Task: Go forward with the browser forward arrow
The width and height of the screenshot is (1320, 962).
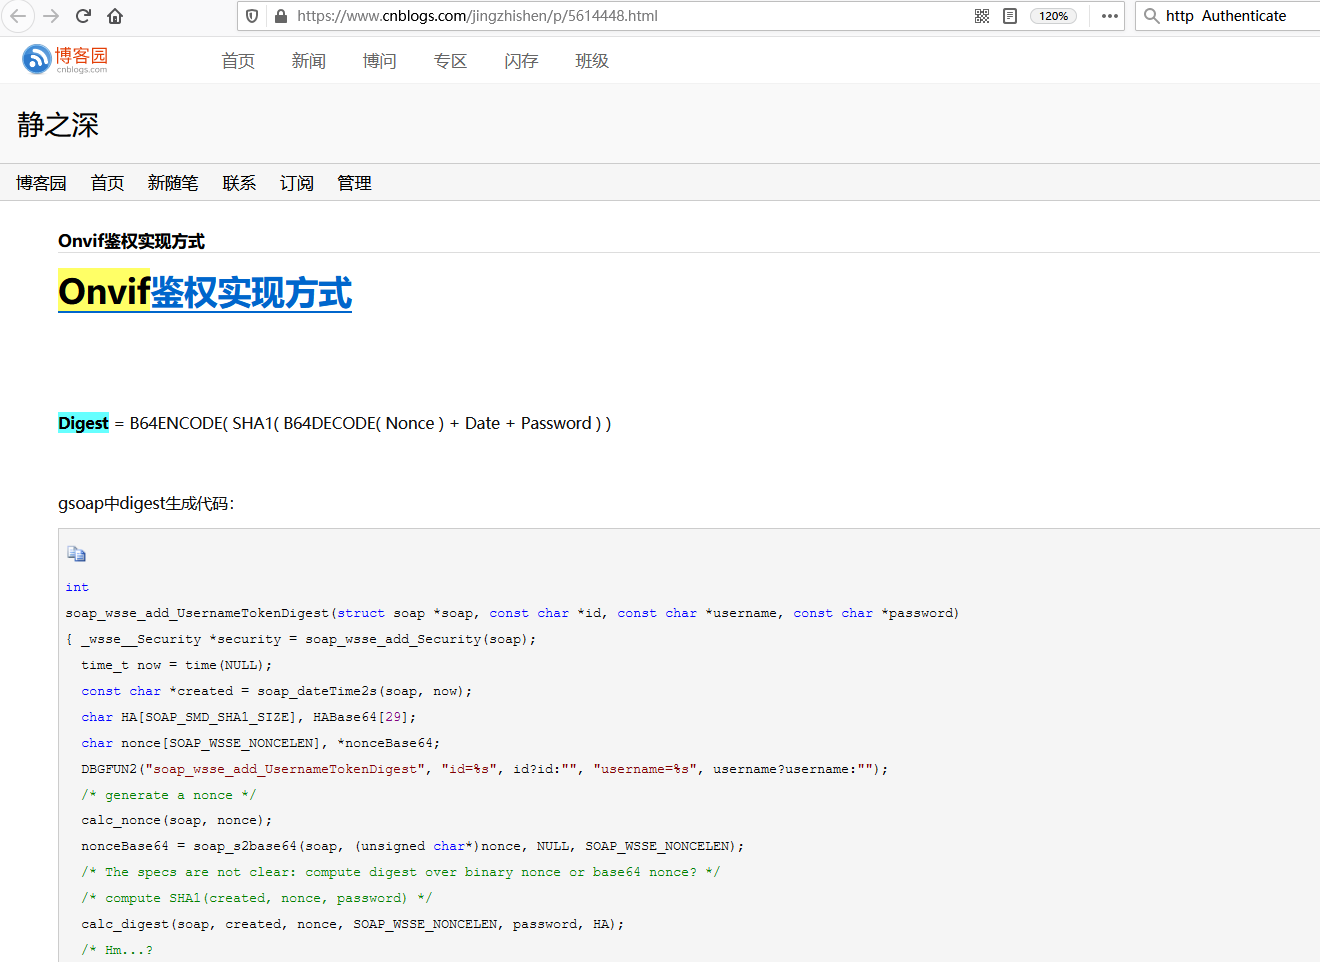Action: [51, 16]
